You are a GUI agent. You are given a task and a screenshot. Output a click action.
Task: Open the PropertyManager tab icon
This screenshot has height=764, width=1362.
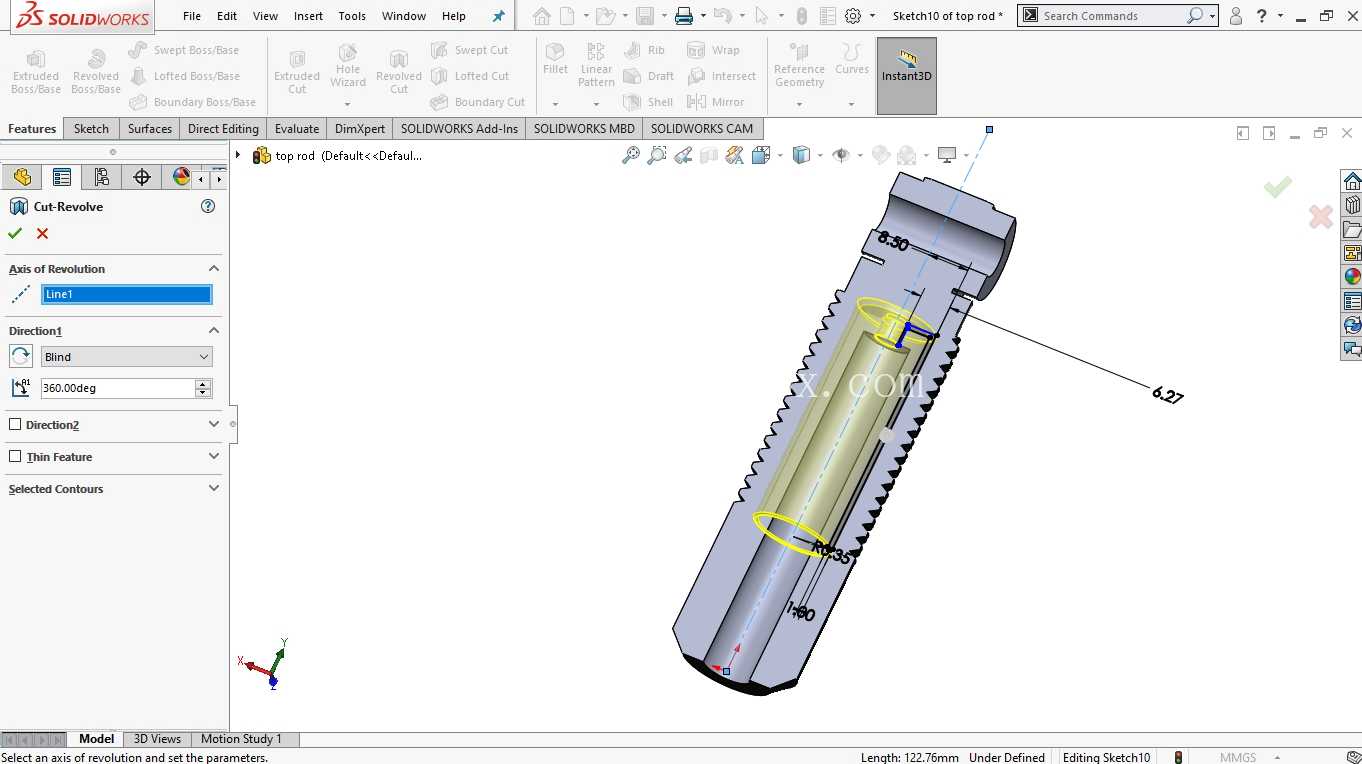(62, 177)
